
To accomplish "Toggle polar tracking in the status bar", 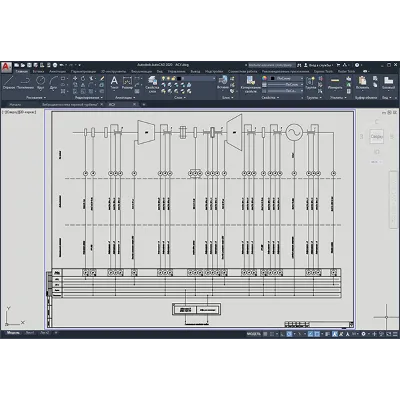I will point(289,334).
